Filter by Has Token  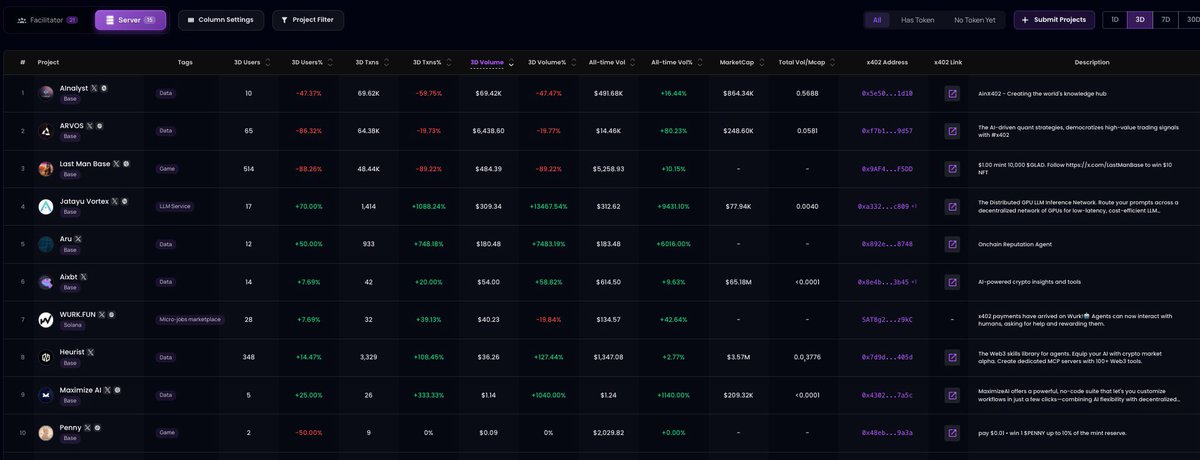click(917, 20)
